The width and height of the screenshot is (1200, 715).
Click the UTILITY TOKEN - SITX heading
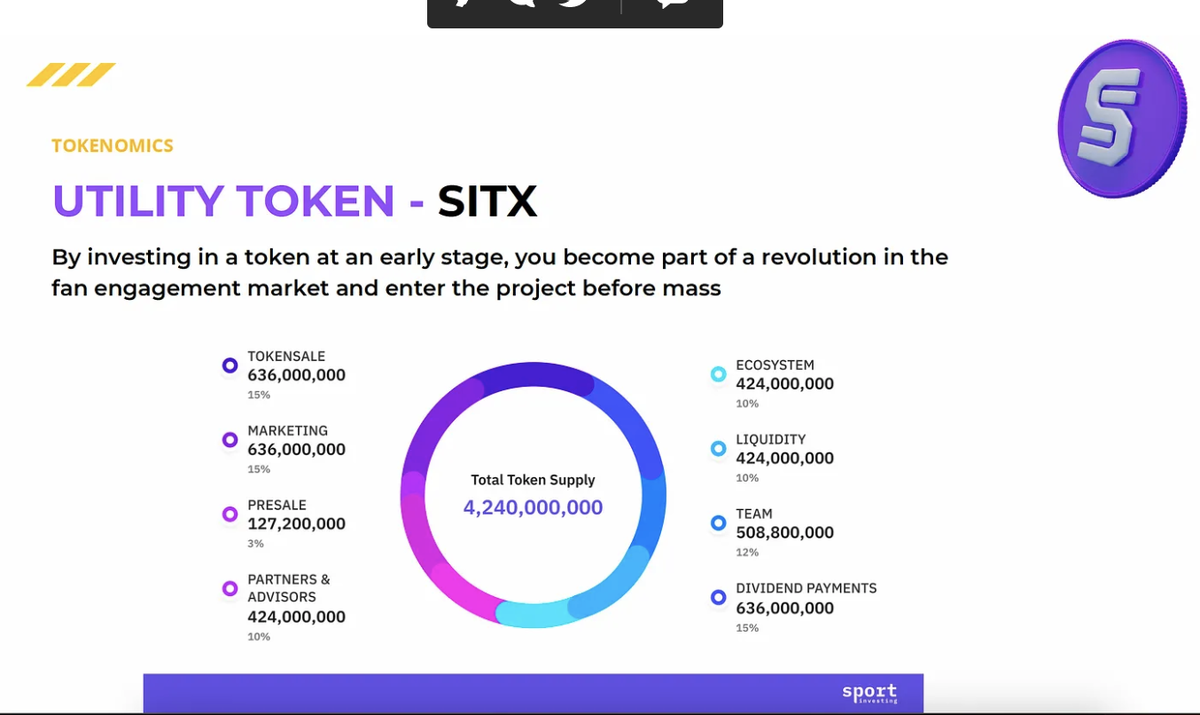[x=295, y=201]
